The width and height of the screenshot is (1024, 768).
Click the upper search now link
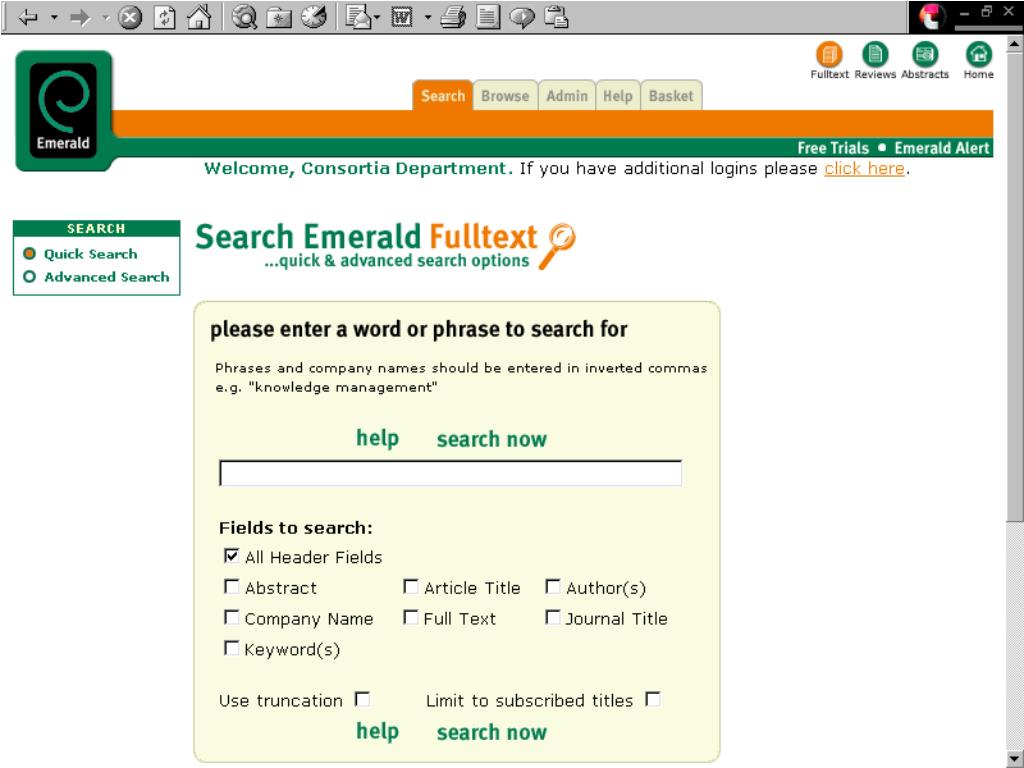(492, 440)
